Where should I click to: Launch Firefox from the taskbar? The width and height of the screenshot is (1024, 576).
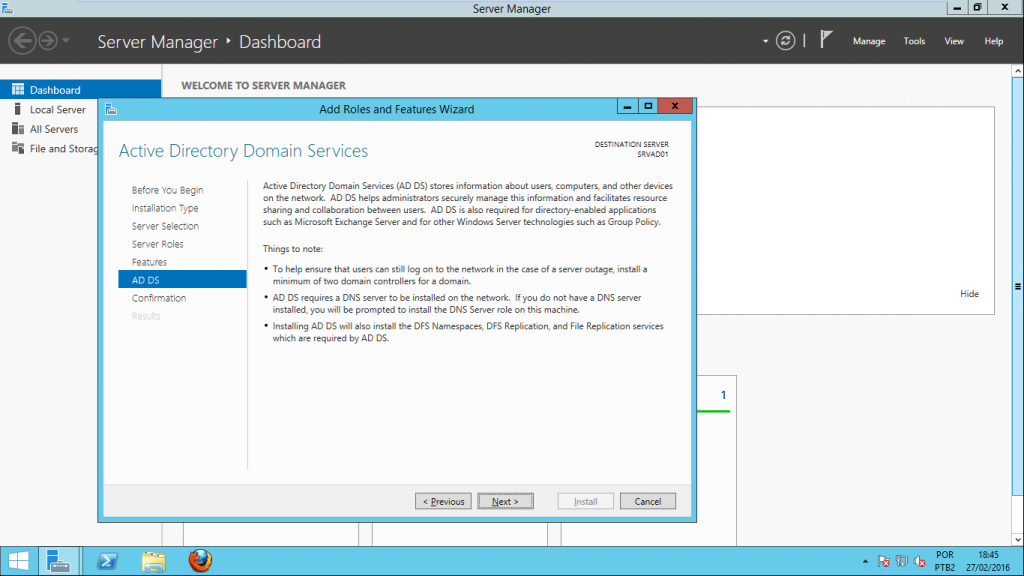(200, 561)
